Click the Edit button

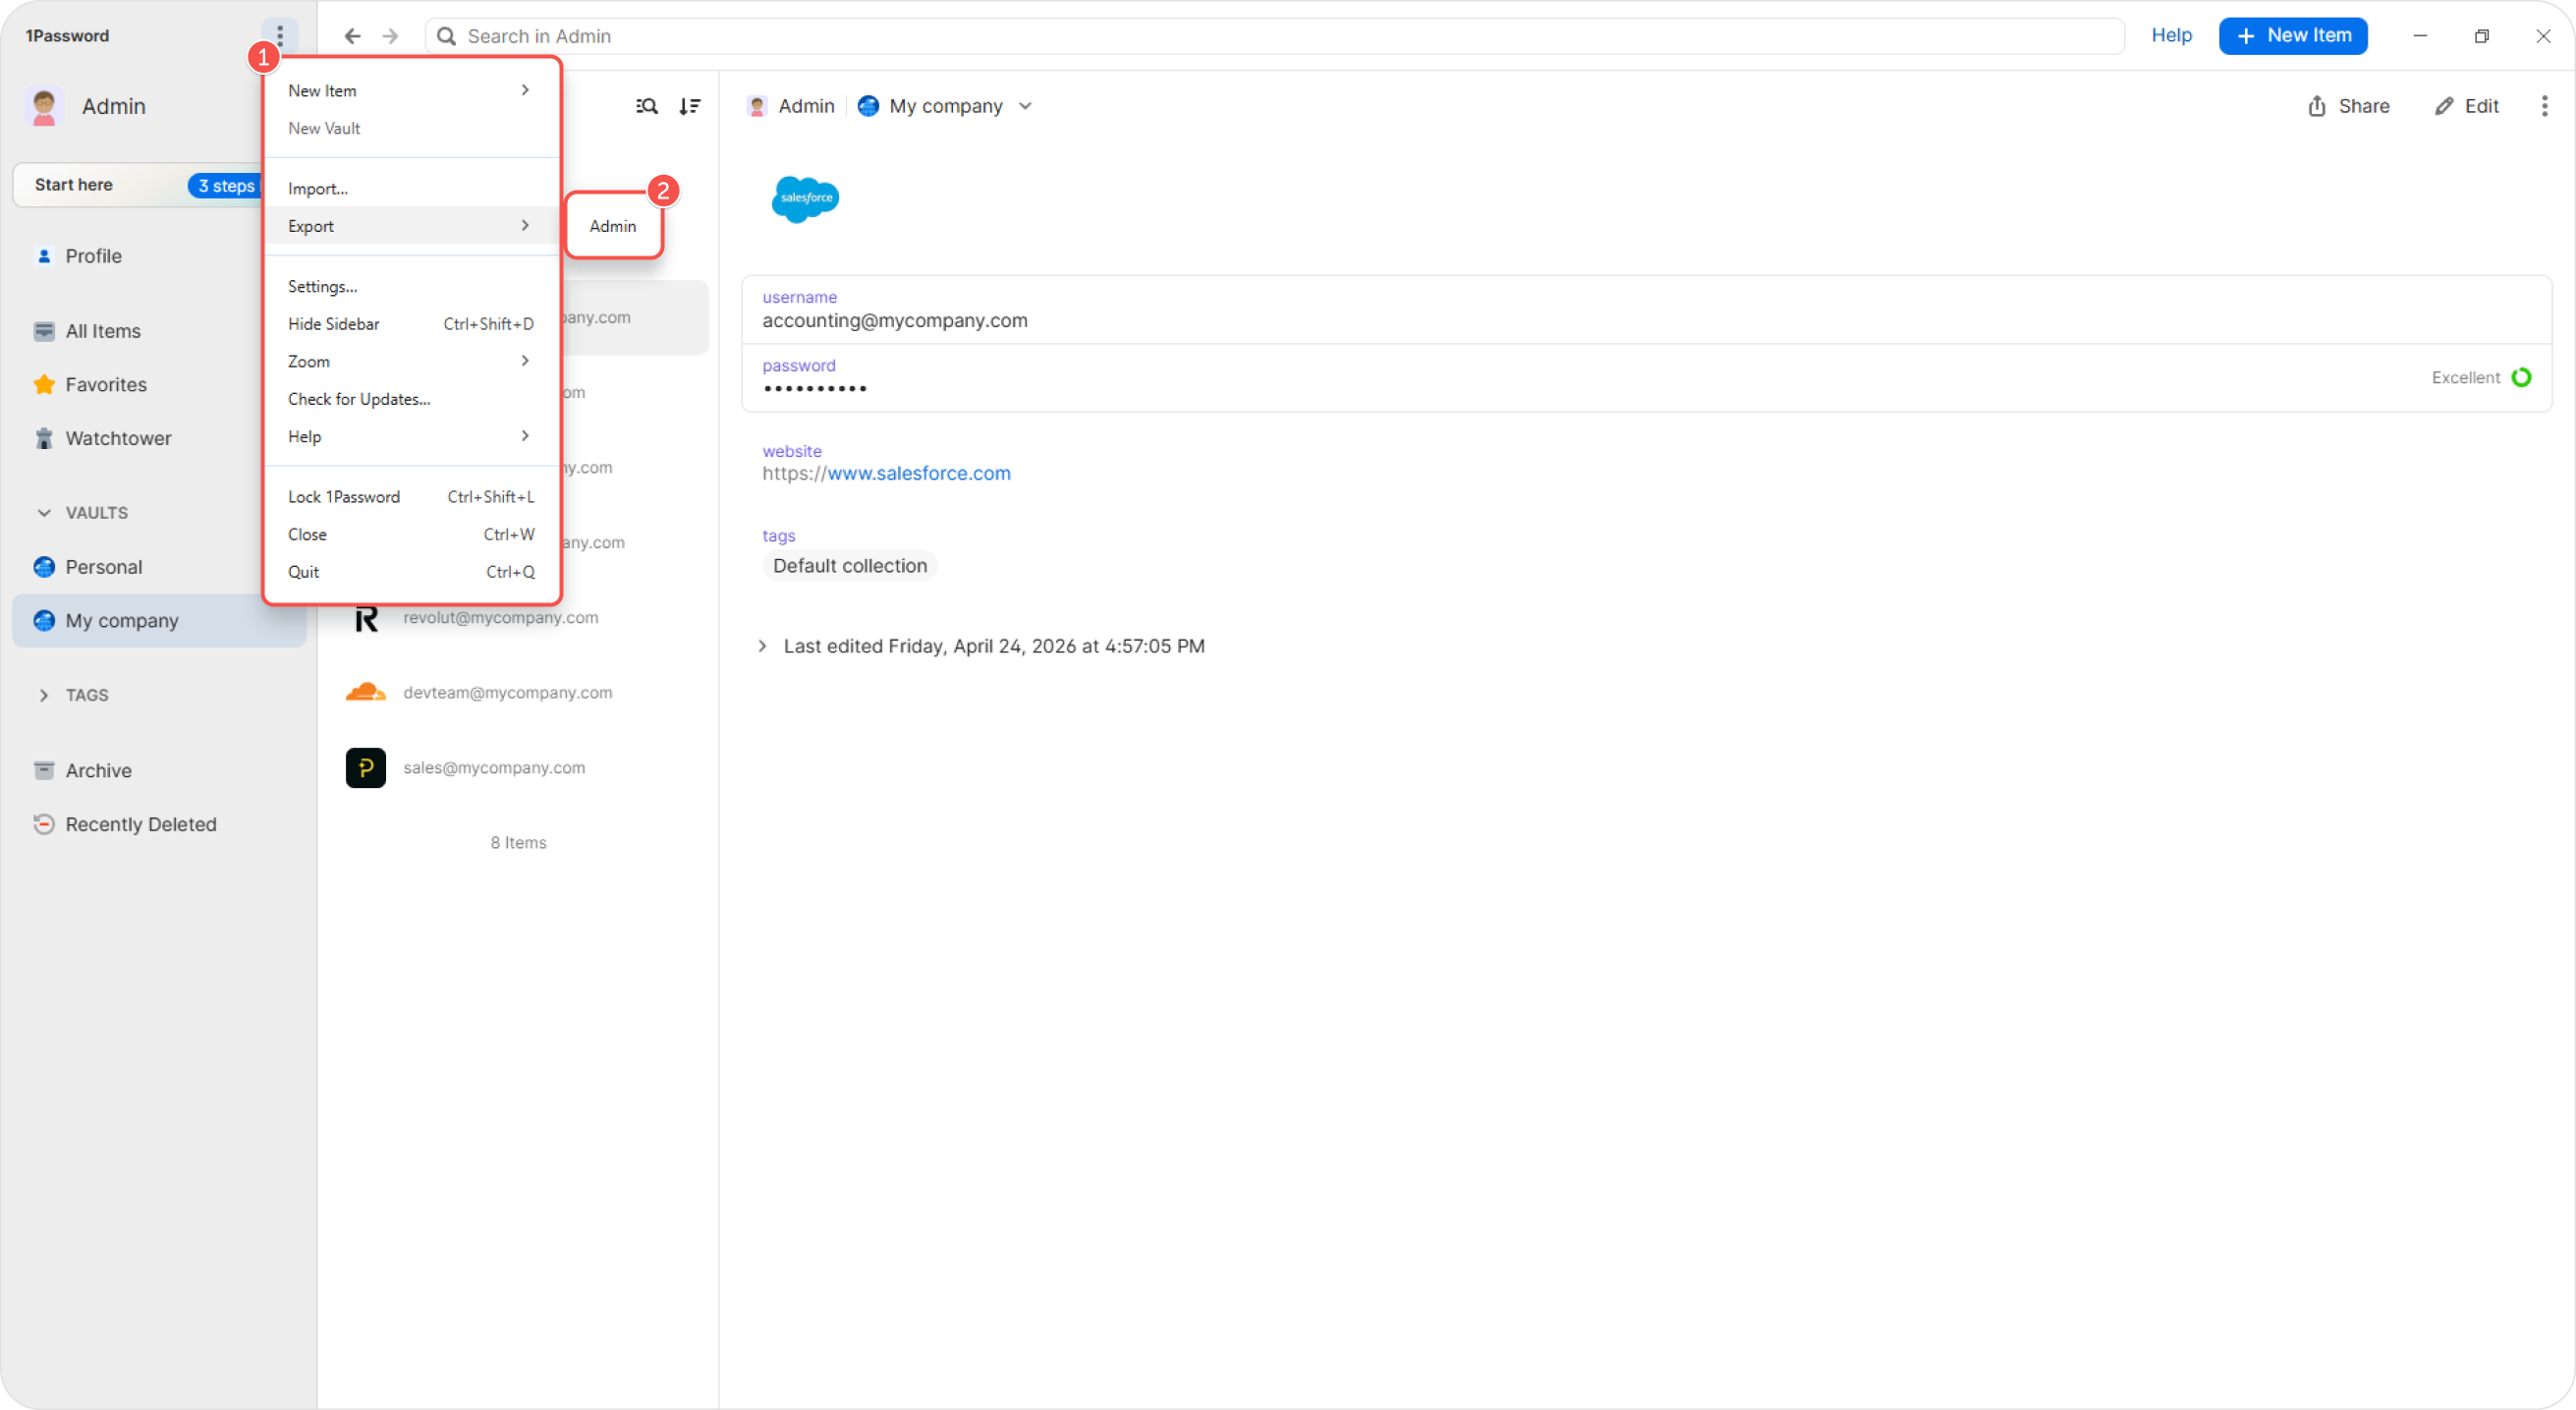coord(2466,106)
